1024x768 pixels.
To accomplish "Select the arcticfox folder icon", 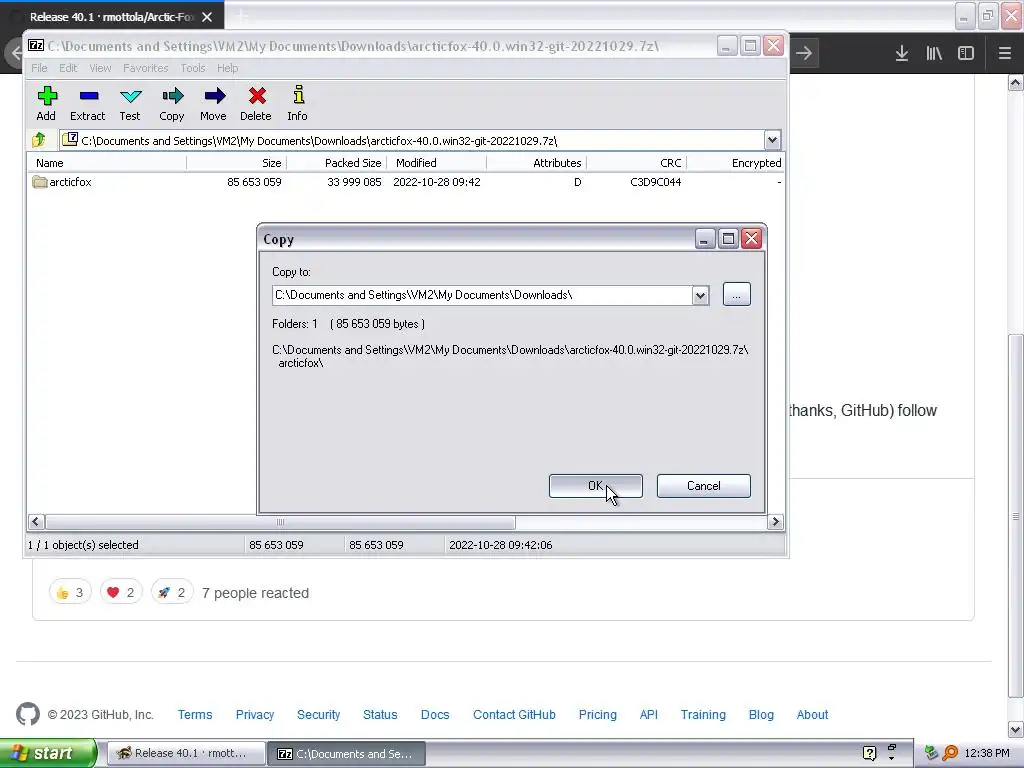I will [40, 182].
